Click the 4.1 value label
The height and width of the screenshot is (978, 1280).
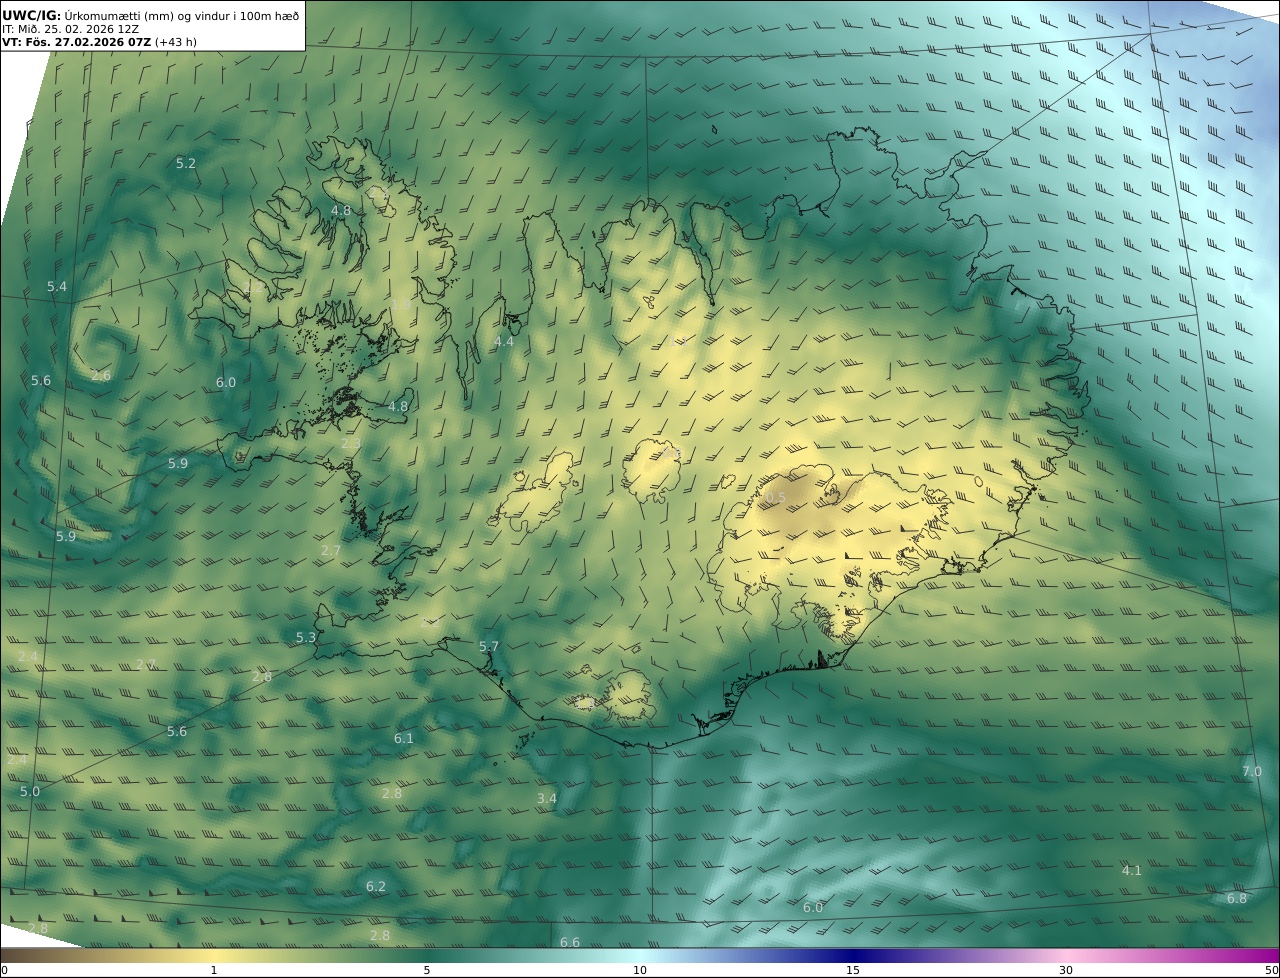1132,871
